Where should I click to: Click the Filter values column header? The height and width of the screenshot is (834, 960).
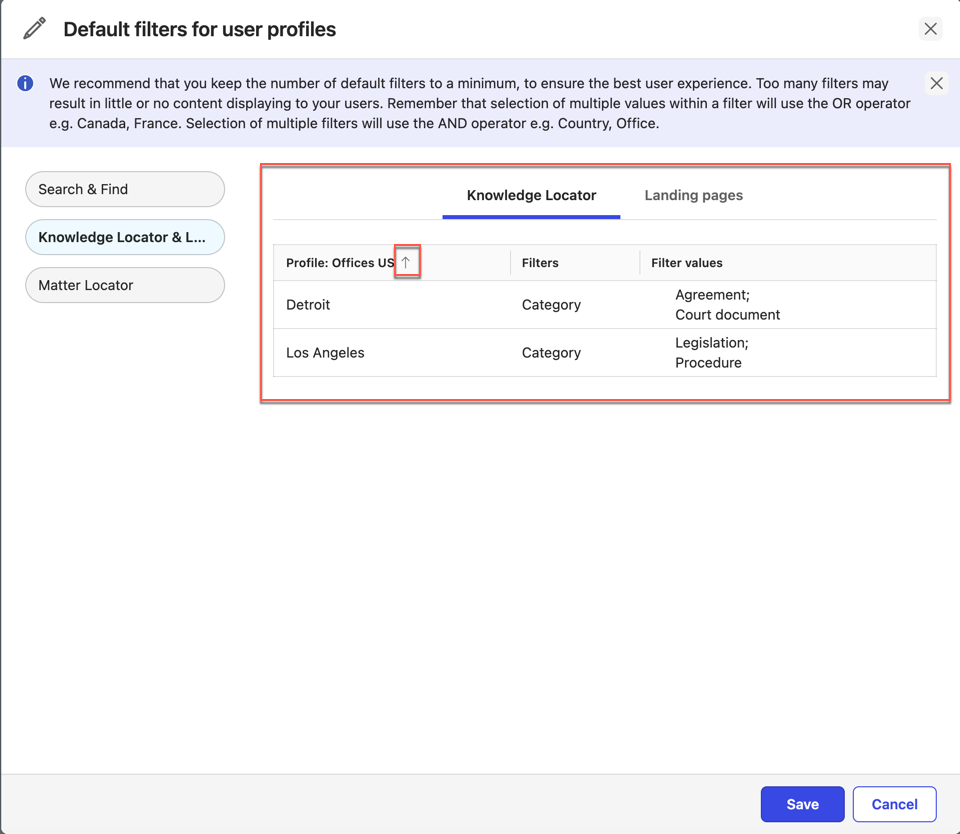(687, 263)
